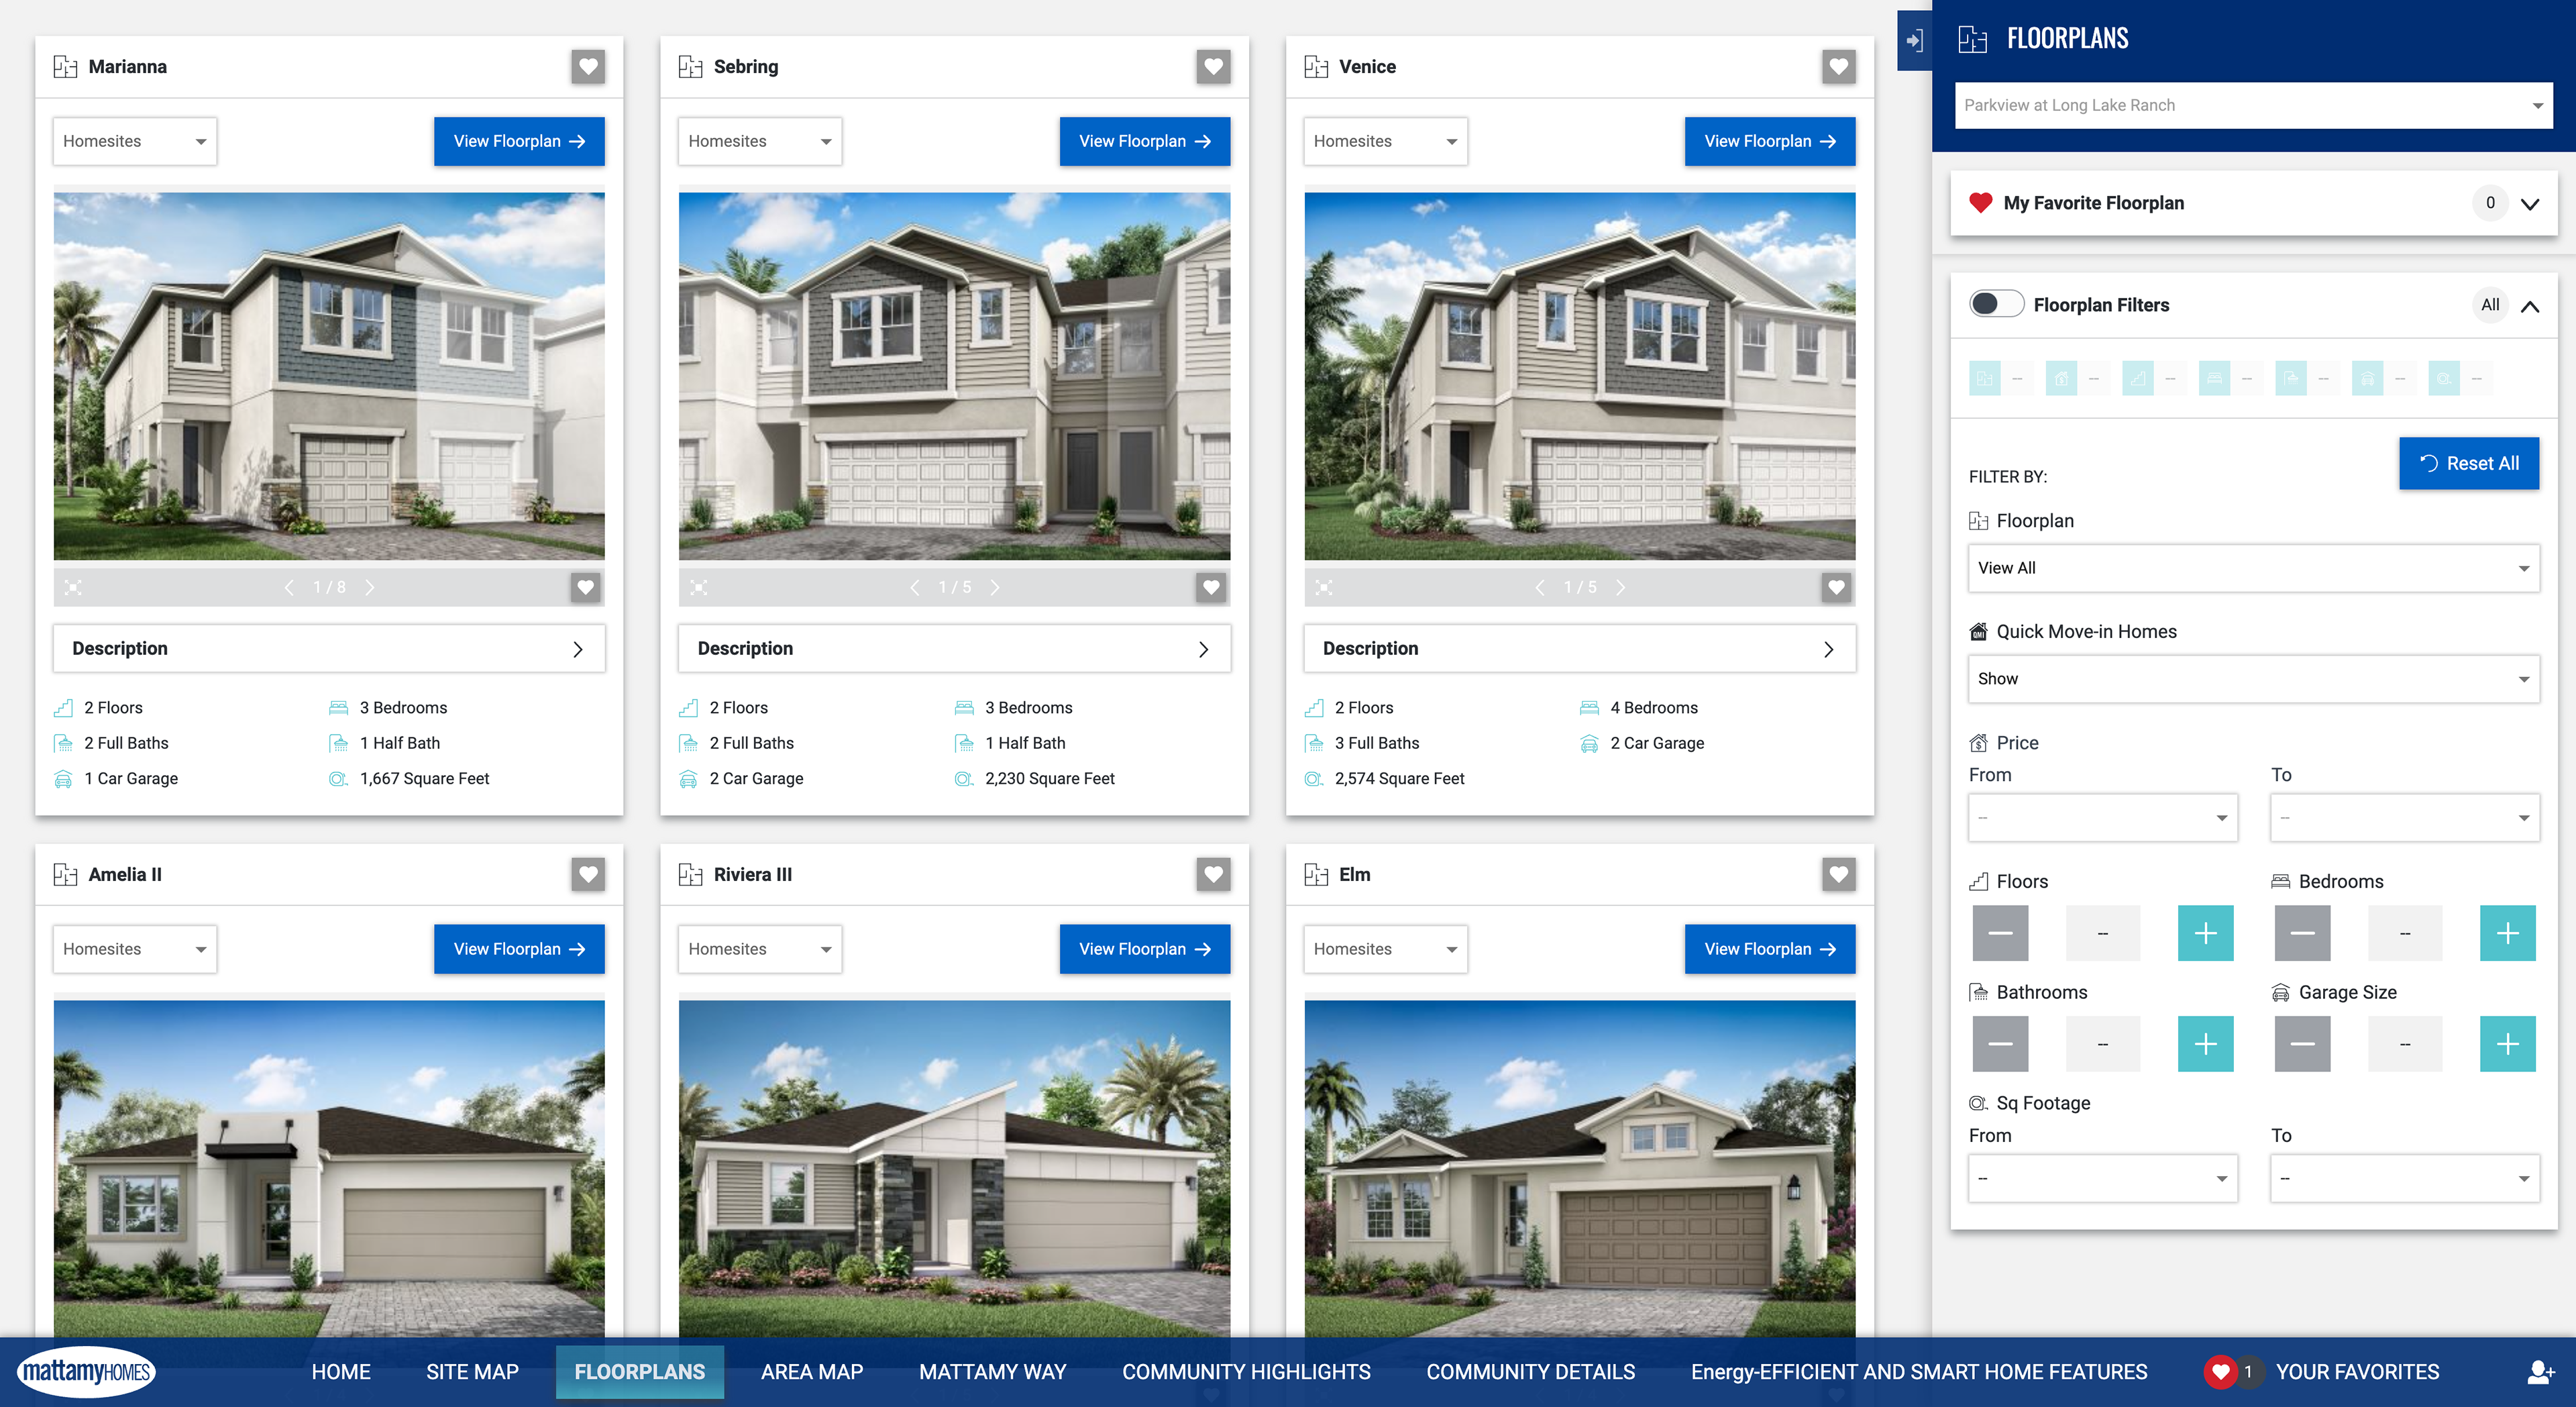The height and width of the screenshot is (1407, 2576).
Task: Heart the Marianna gallery image
Action: (x=586, y=588)
